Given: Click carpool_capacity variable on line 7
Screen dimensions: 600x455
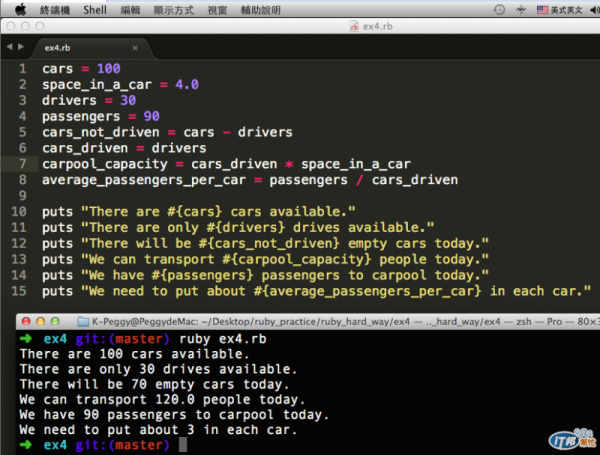Looking at the screenshot, I should click(105, 164).
